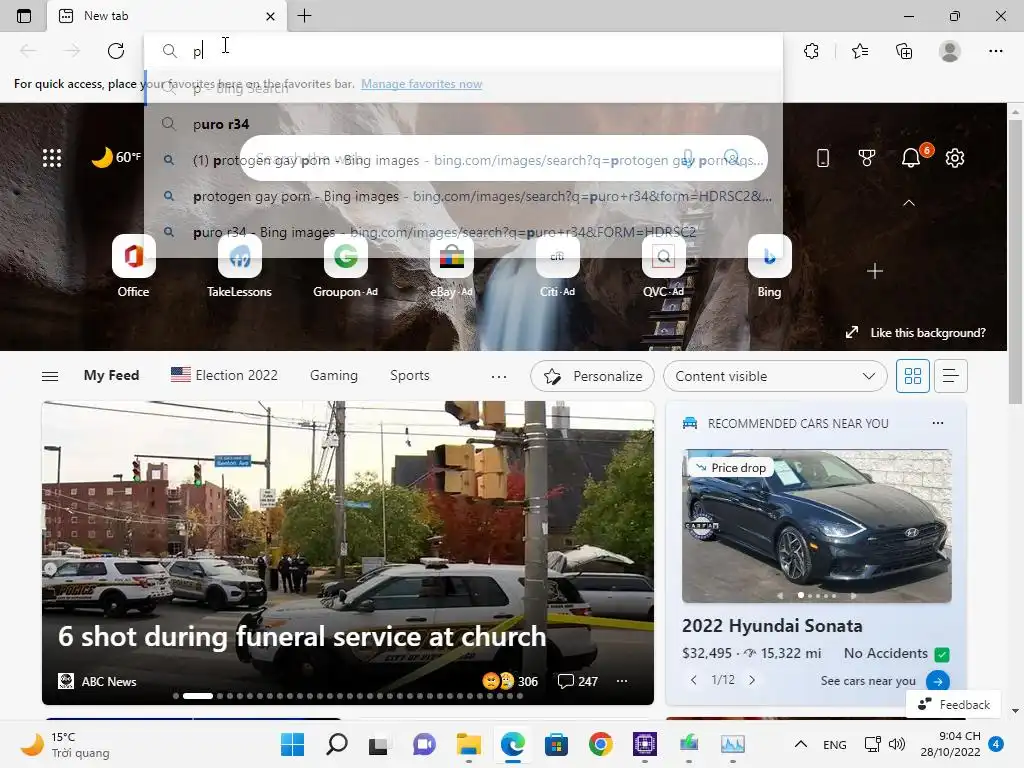Click reactions count 306 on news card
The height and width of the screenshot is (768, 1024).
(510, 681)
